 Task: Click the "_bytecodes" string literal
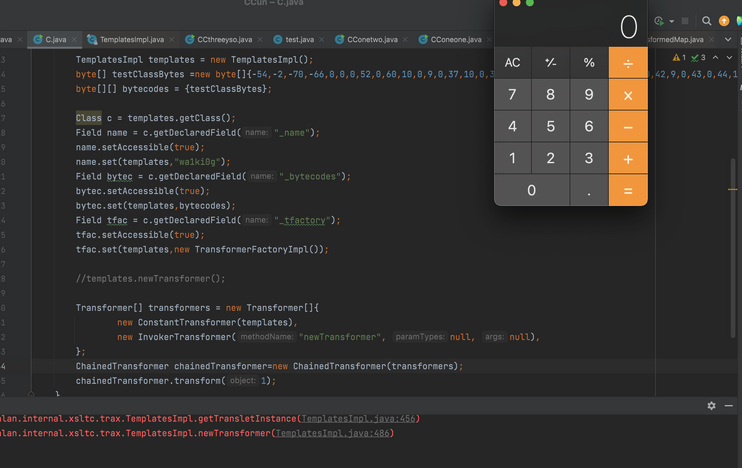(x=310, y=177)
